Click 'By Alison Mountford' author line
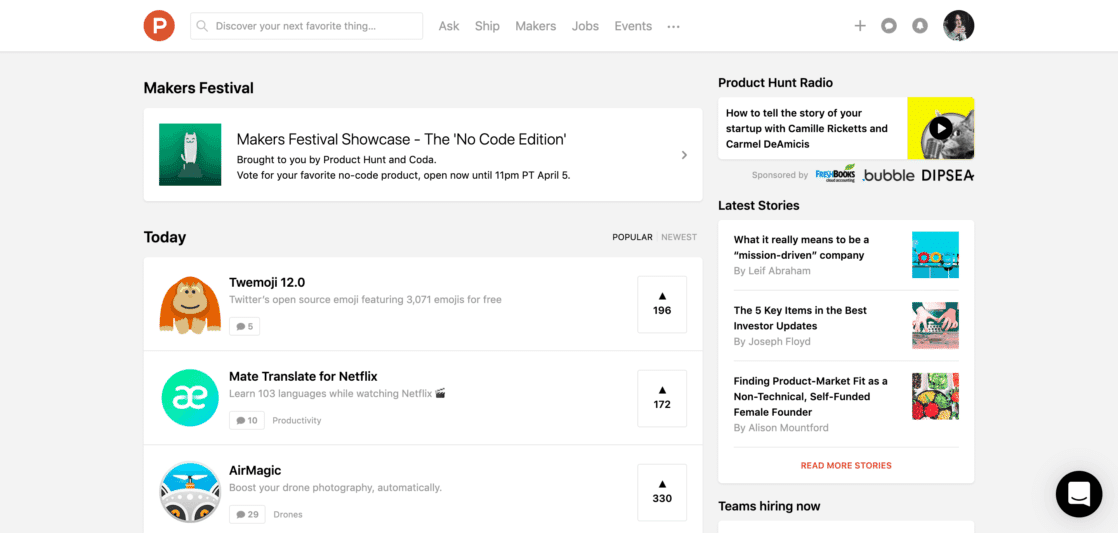1118x533 pixels. point(781,428)
